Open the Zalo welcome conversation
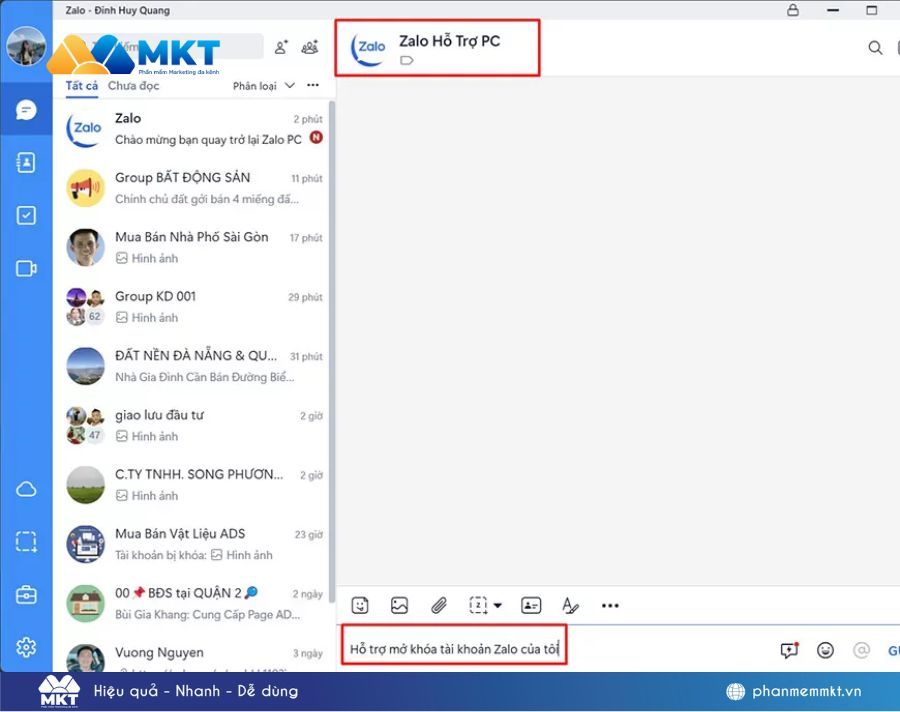Image resolution: width=900 pixels, height=712 pixels. 192,129
